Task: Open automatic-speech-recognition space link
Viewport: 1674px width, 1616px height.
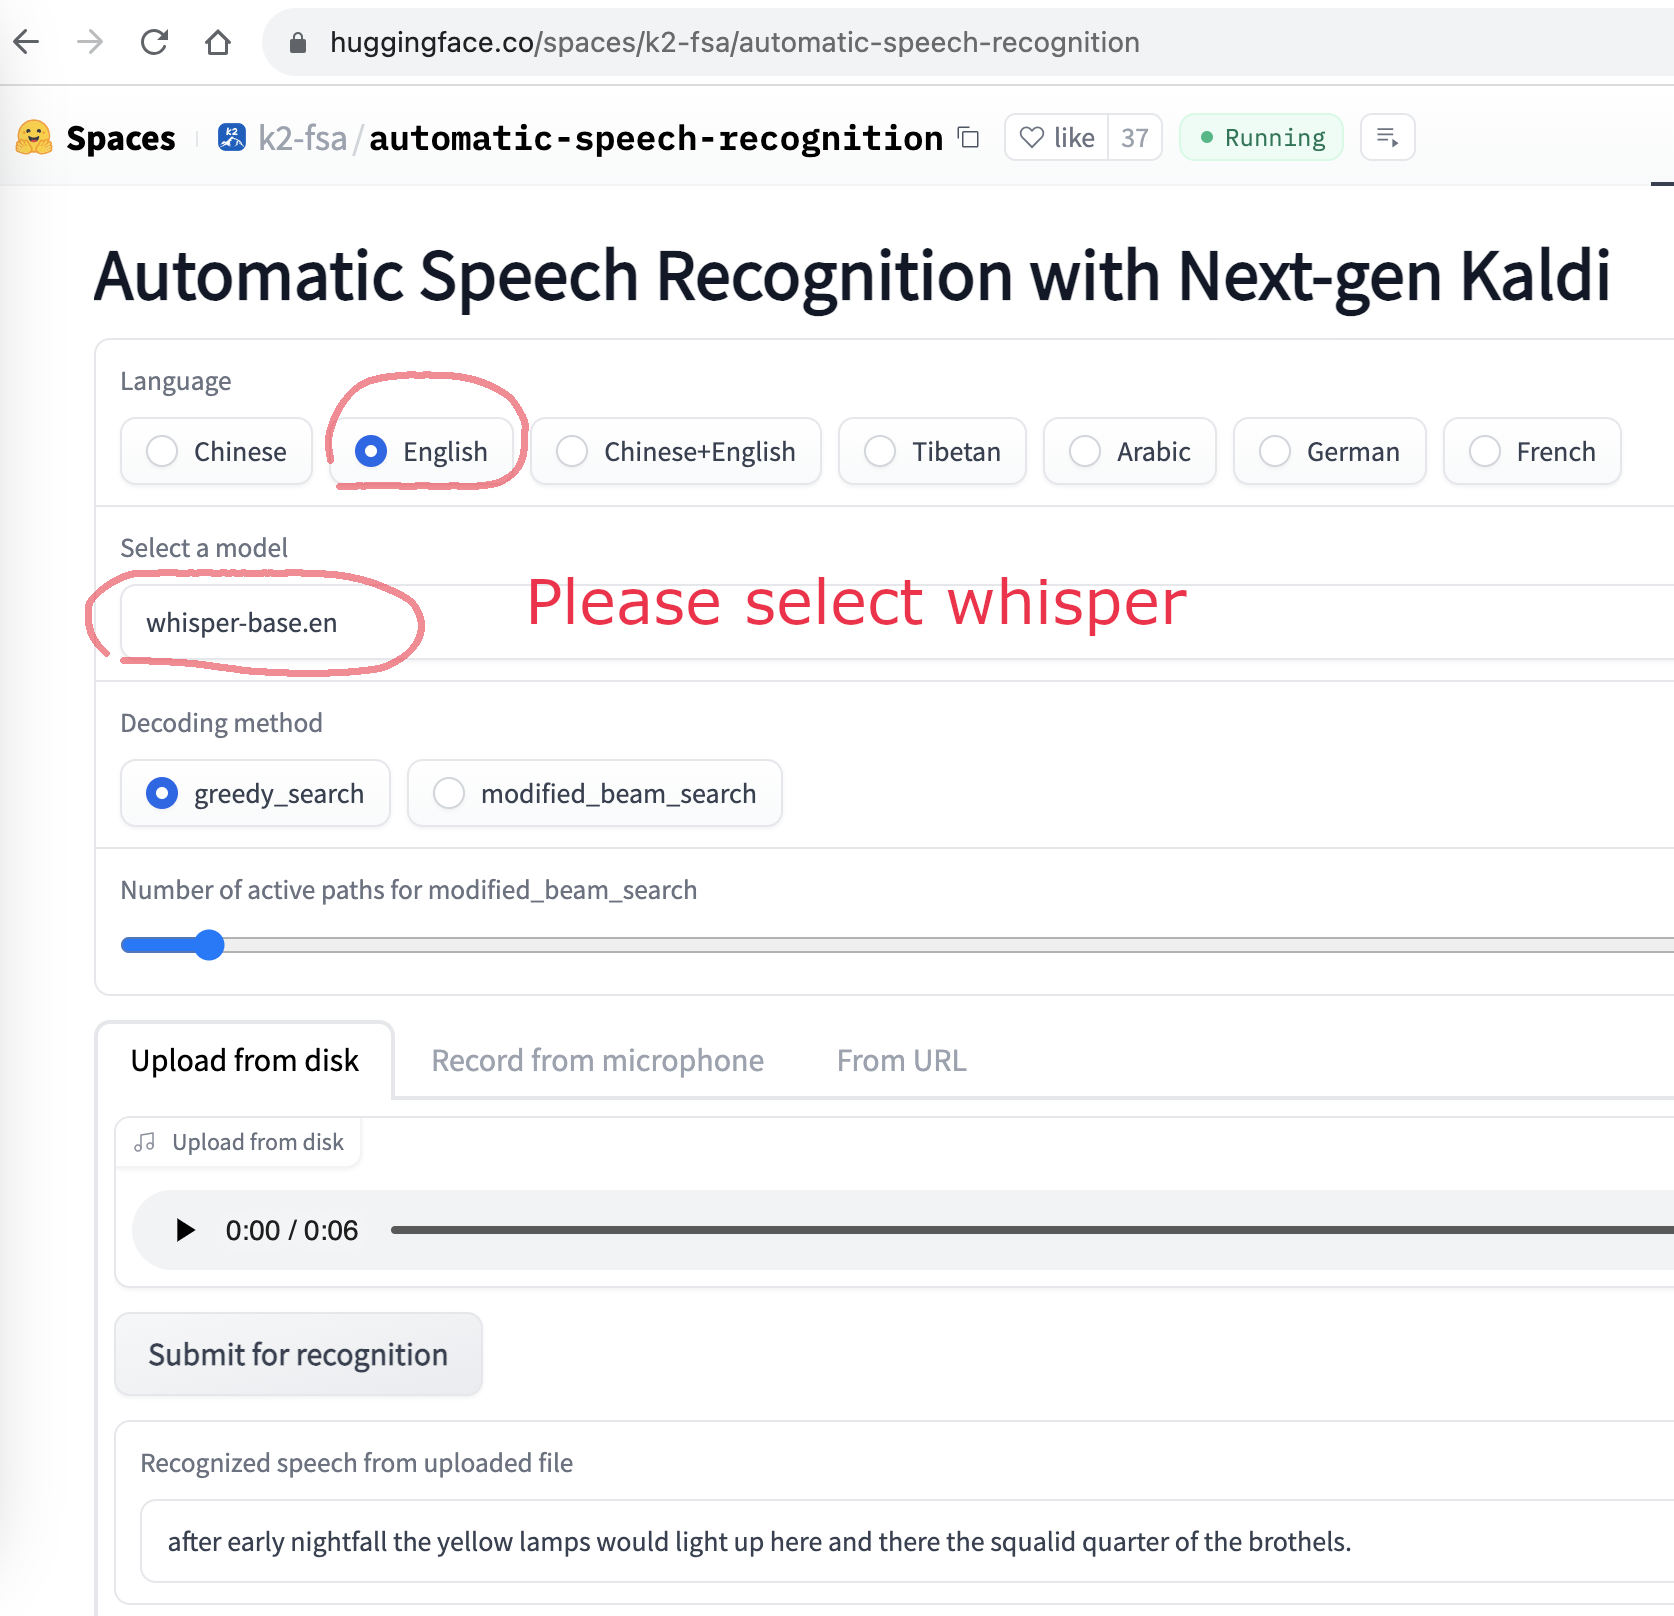Action: [656, 138]
